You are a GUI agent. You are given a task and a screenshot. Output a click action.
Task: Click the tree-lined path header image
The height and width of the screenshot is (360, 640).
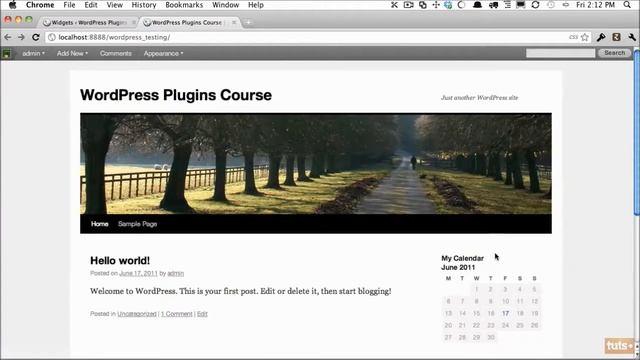click(316, 164)
